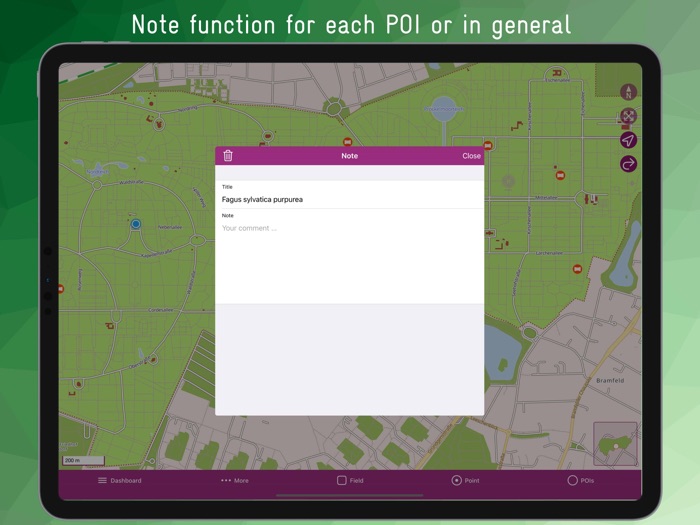This screenshot has height=525, width=700.
Task: Switch to the Field tab
Action: [350, 480]
